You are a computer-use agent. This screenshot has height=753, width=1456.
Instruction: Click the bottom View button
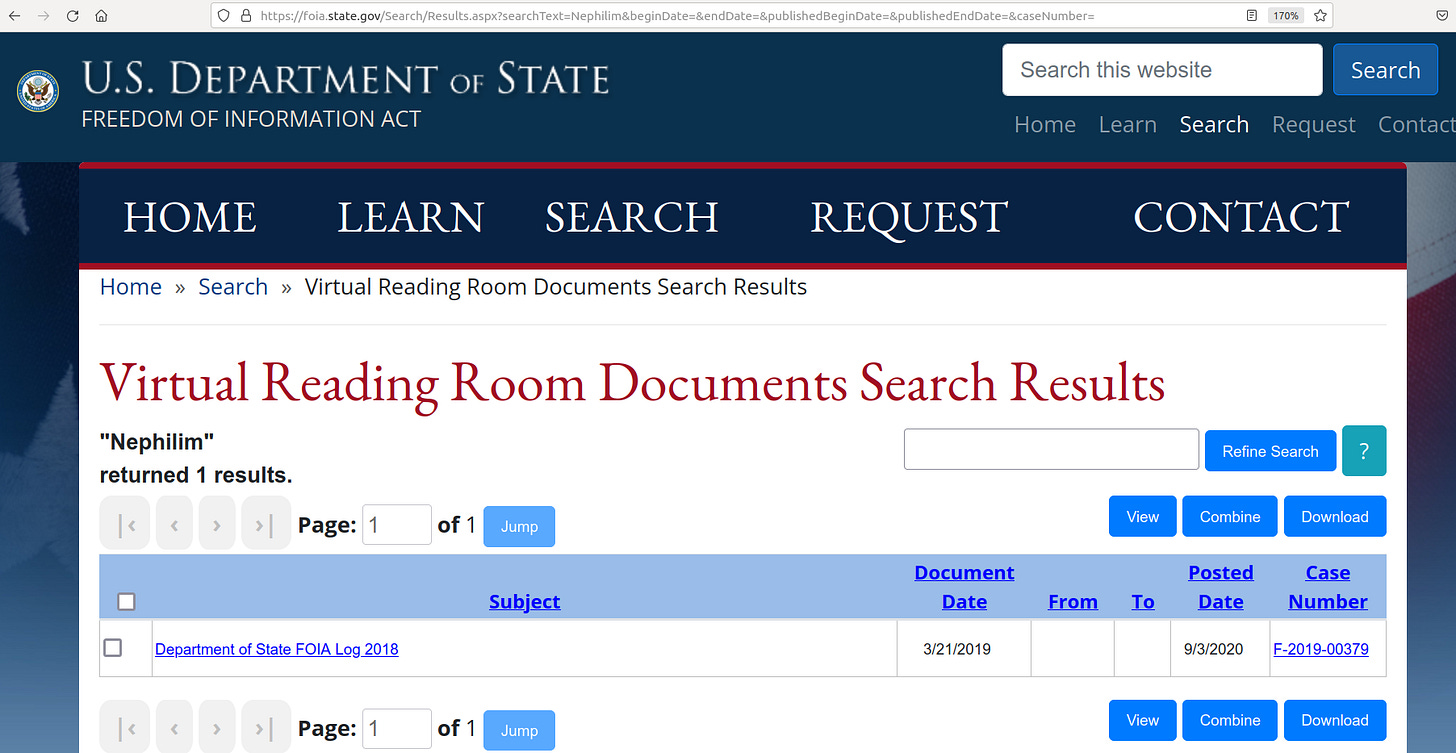click(1142, 720)
